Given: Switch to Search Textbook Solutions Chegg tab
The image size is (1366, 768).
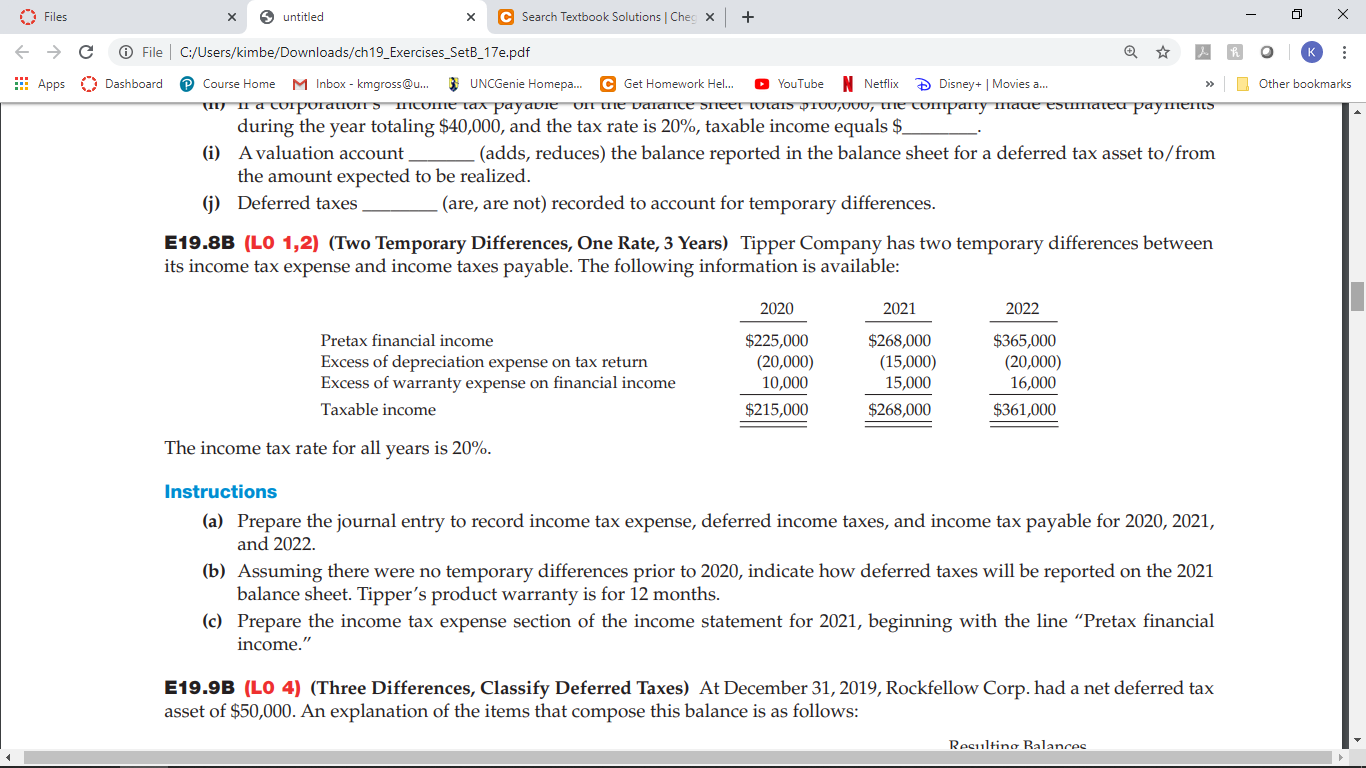Looking at the screenshot, I should [x=605, y=17].
